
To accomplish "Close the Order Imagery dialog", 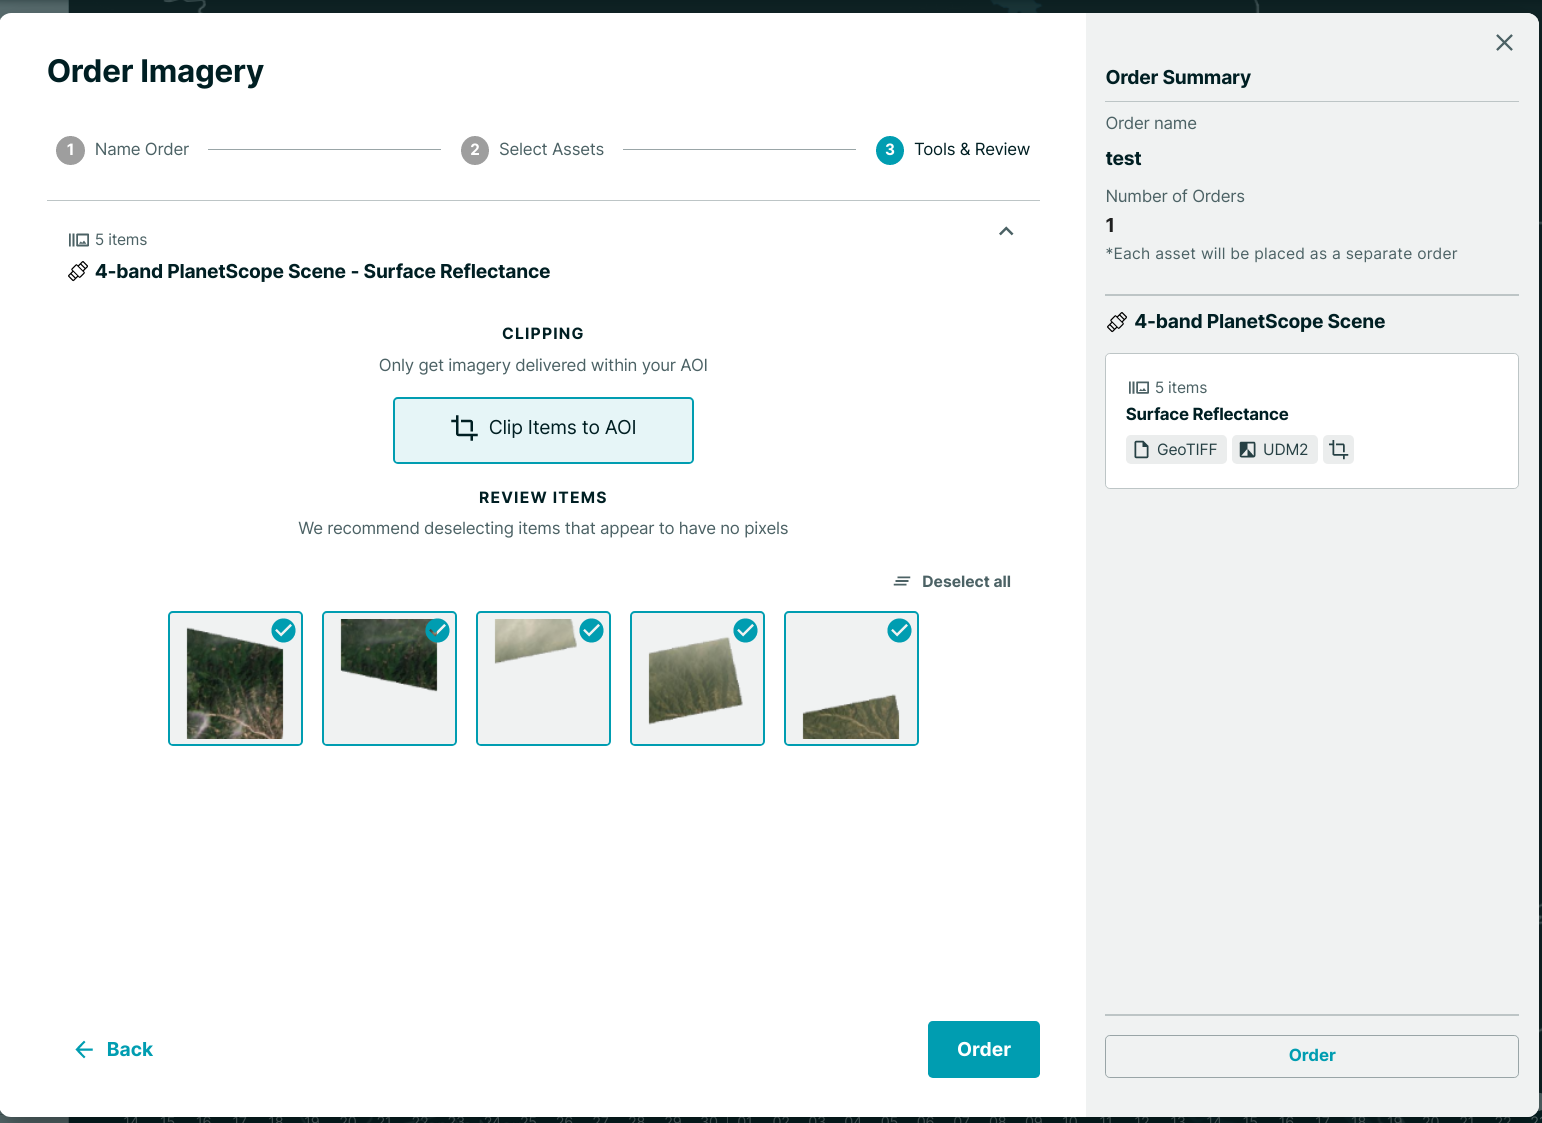I will (1504, 42).
